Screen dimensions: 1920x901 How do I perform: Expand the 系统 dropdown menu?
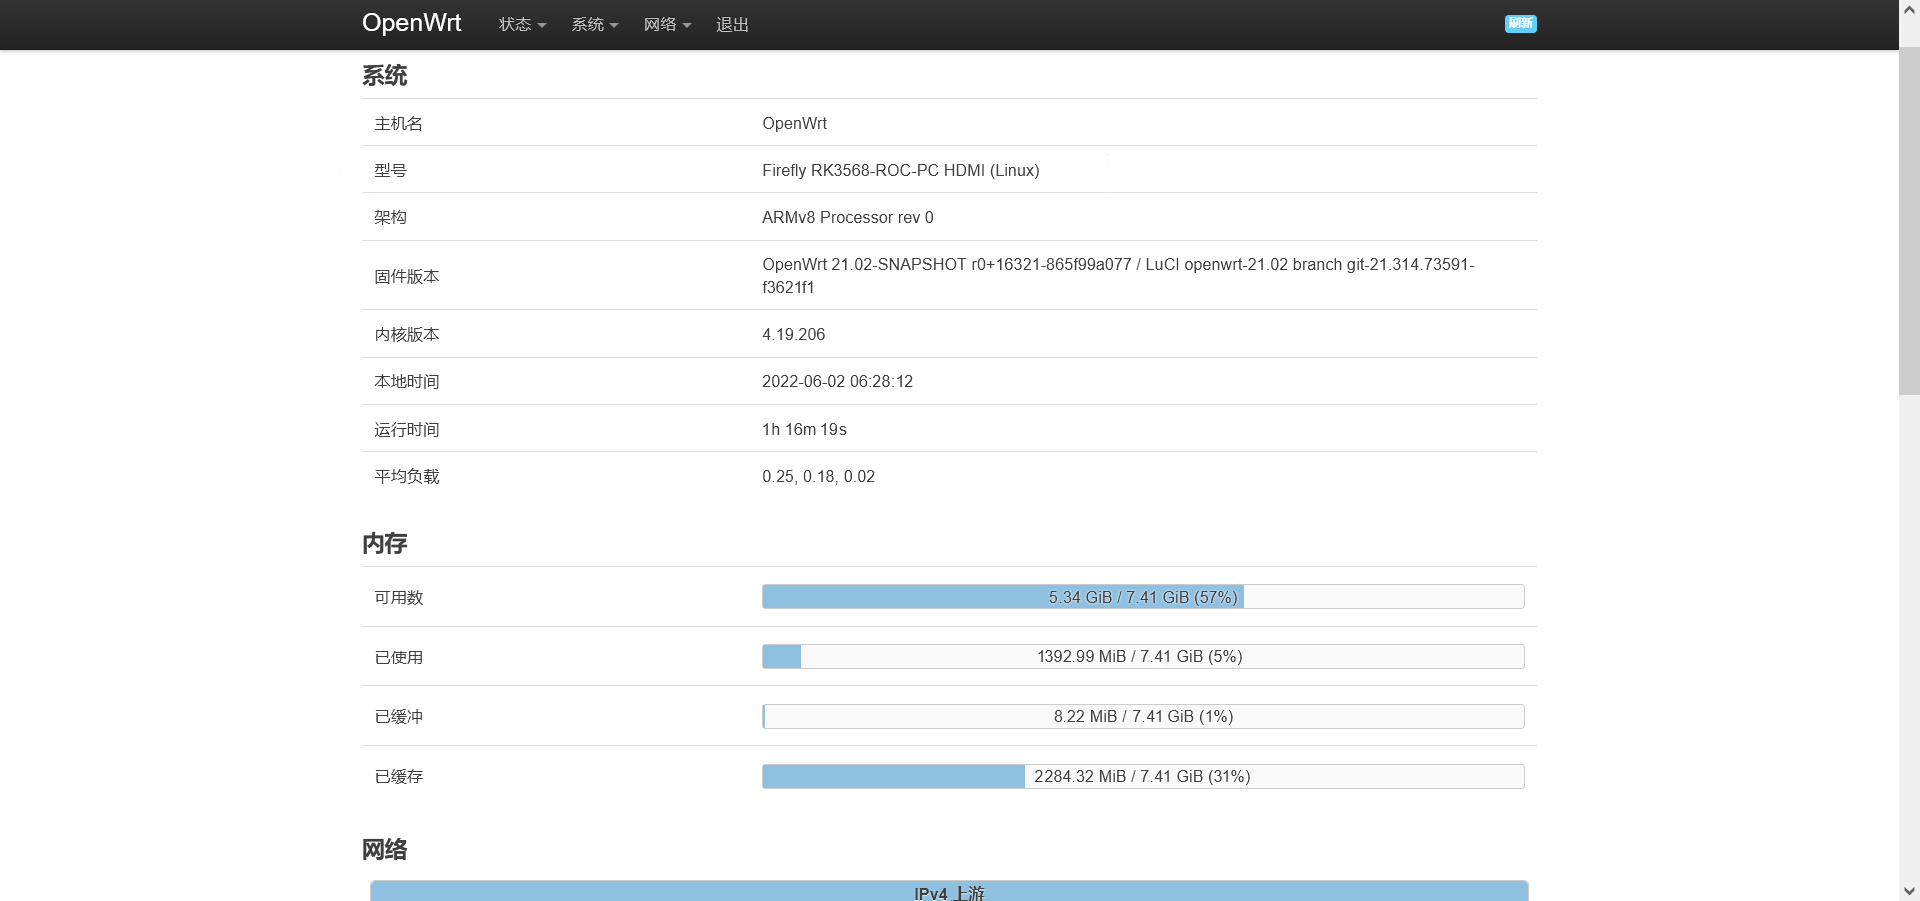pyautogui.click(x=595, y=24)
